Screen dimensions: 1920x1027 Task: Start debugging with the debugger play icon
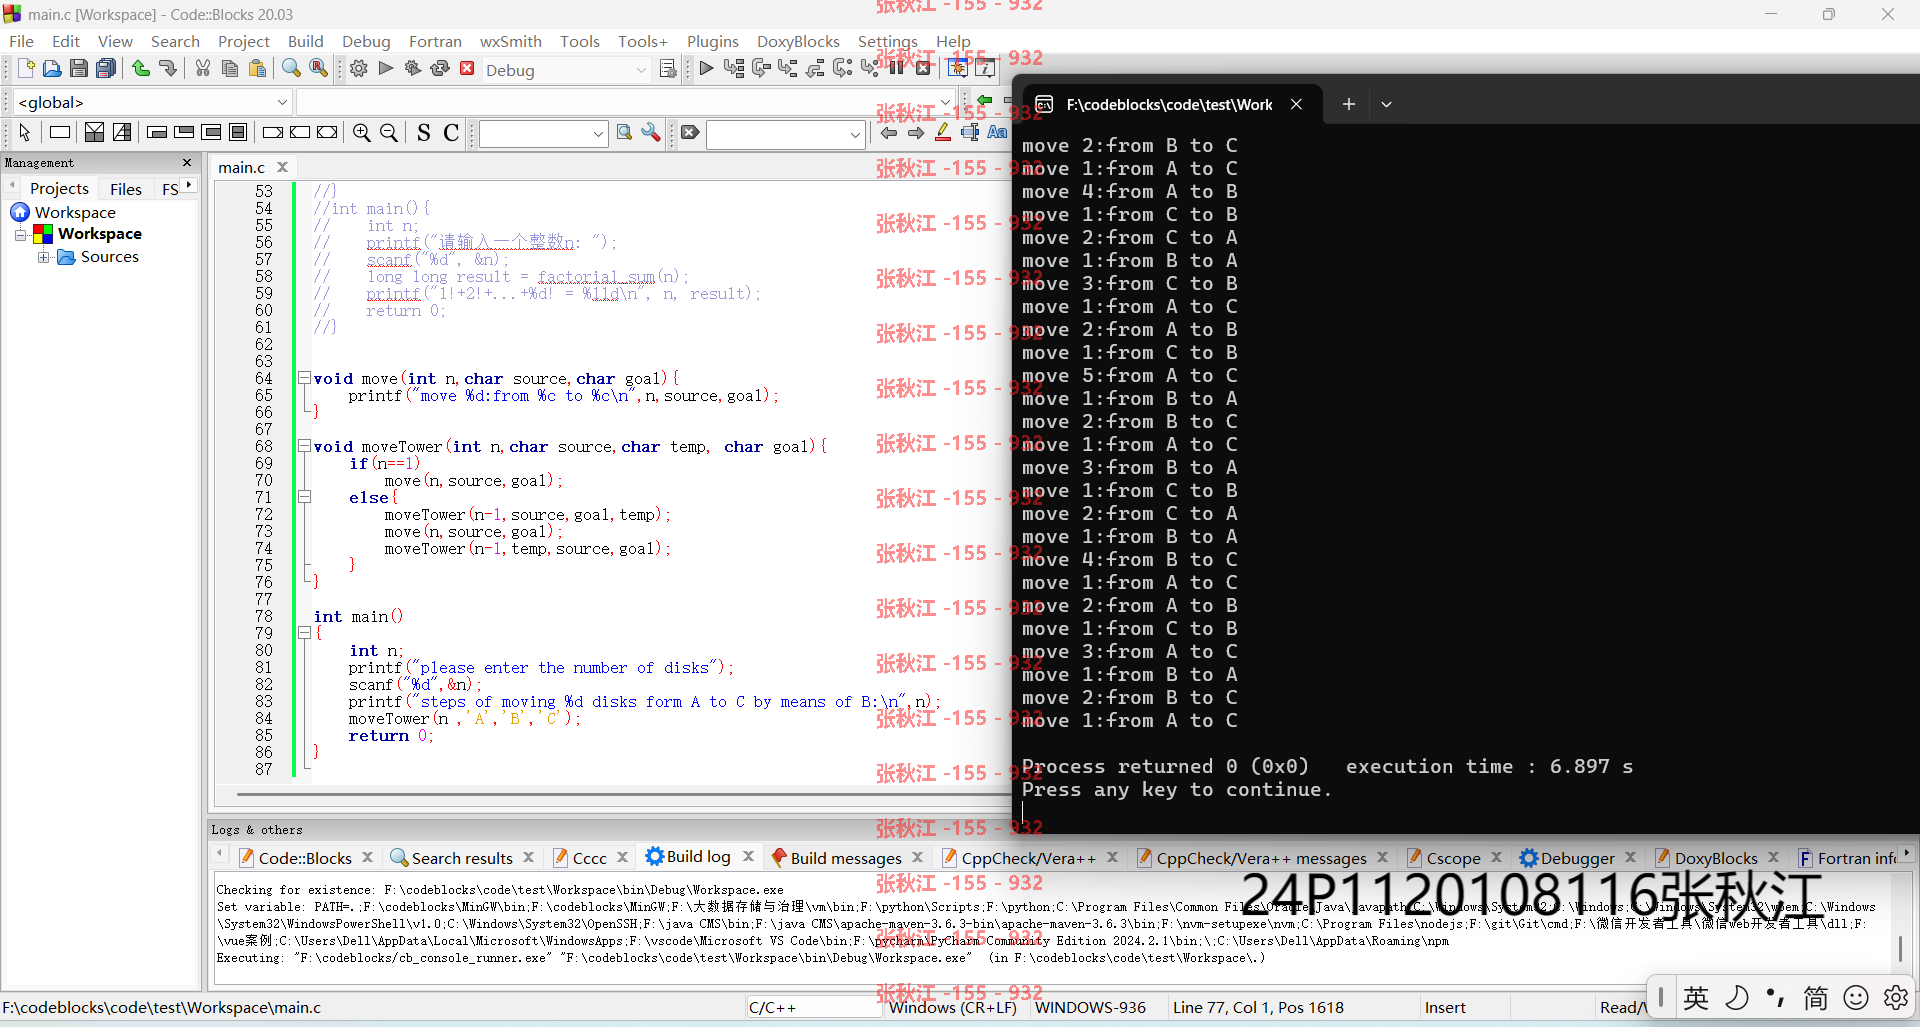pos(706,69)
